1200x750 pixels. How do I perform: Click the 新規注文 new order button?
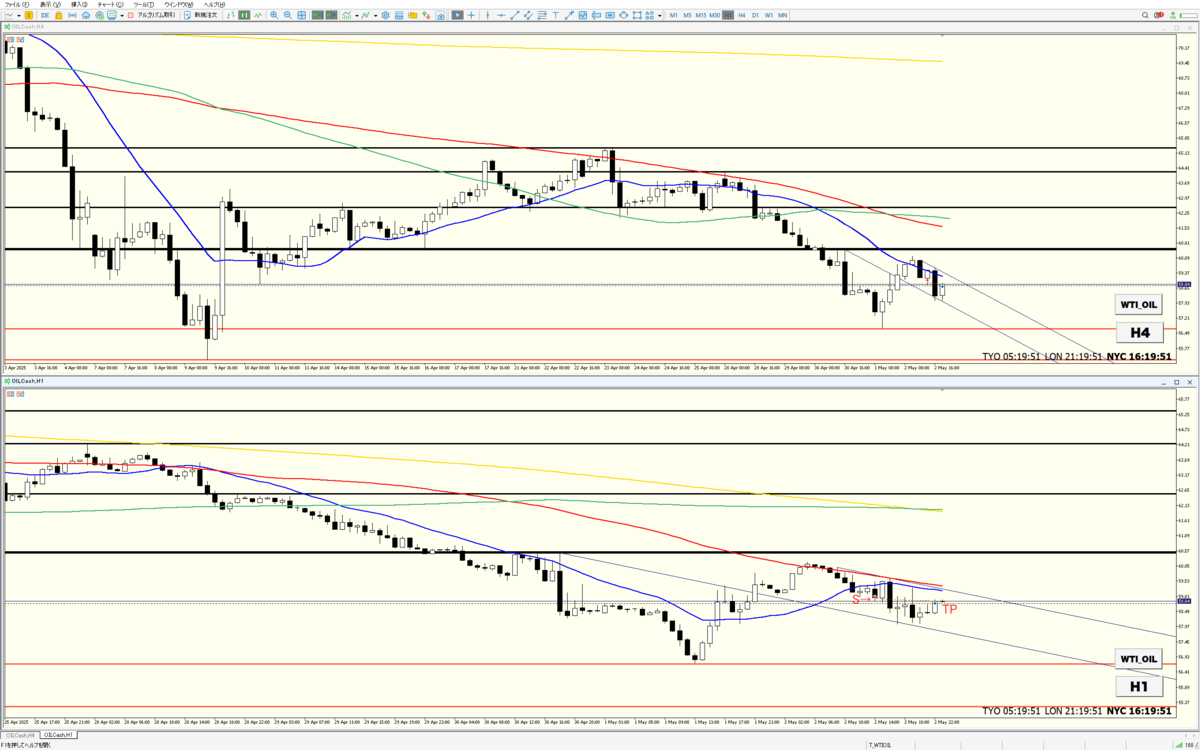tap(200, 15)
